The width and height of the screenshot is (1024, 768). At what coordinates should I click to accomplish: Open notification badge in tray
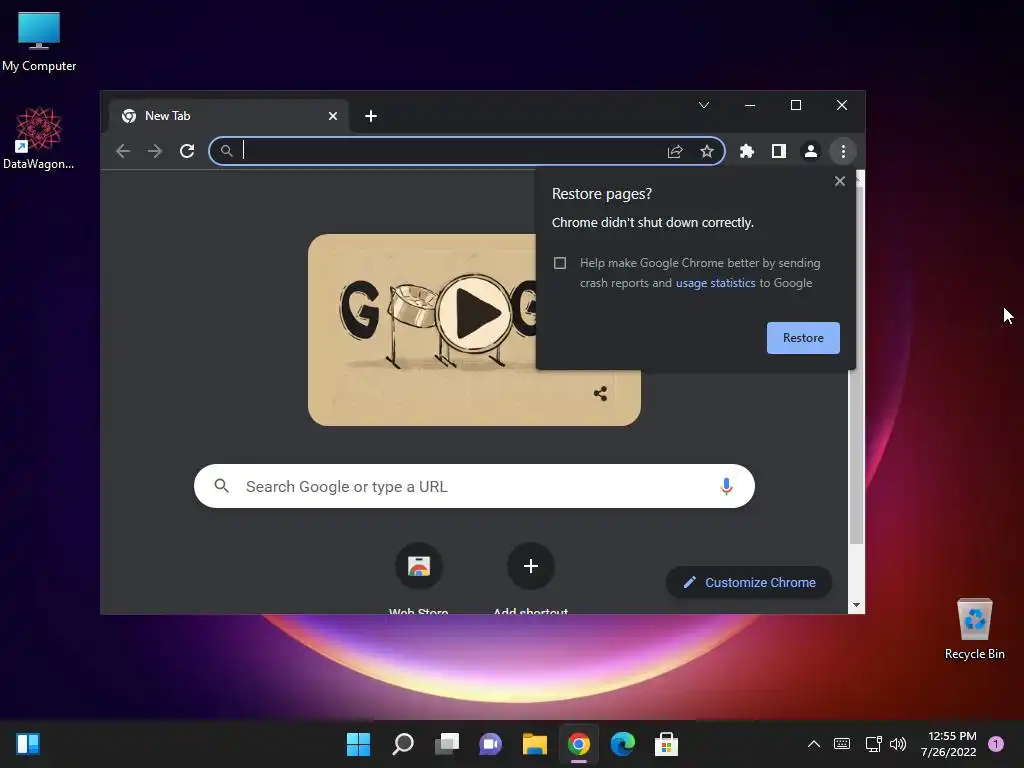click(x=996, y=744)
